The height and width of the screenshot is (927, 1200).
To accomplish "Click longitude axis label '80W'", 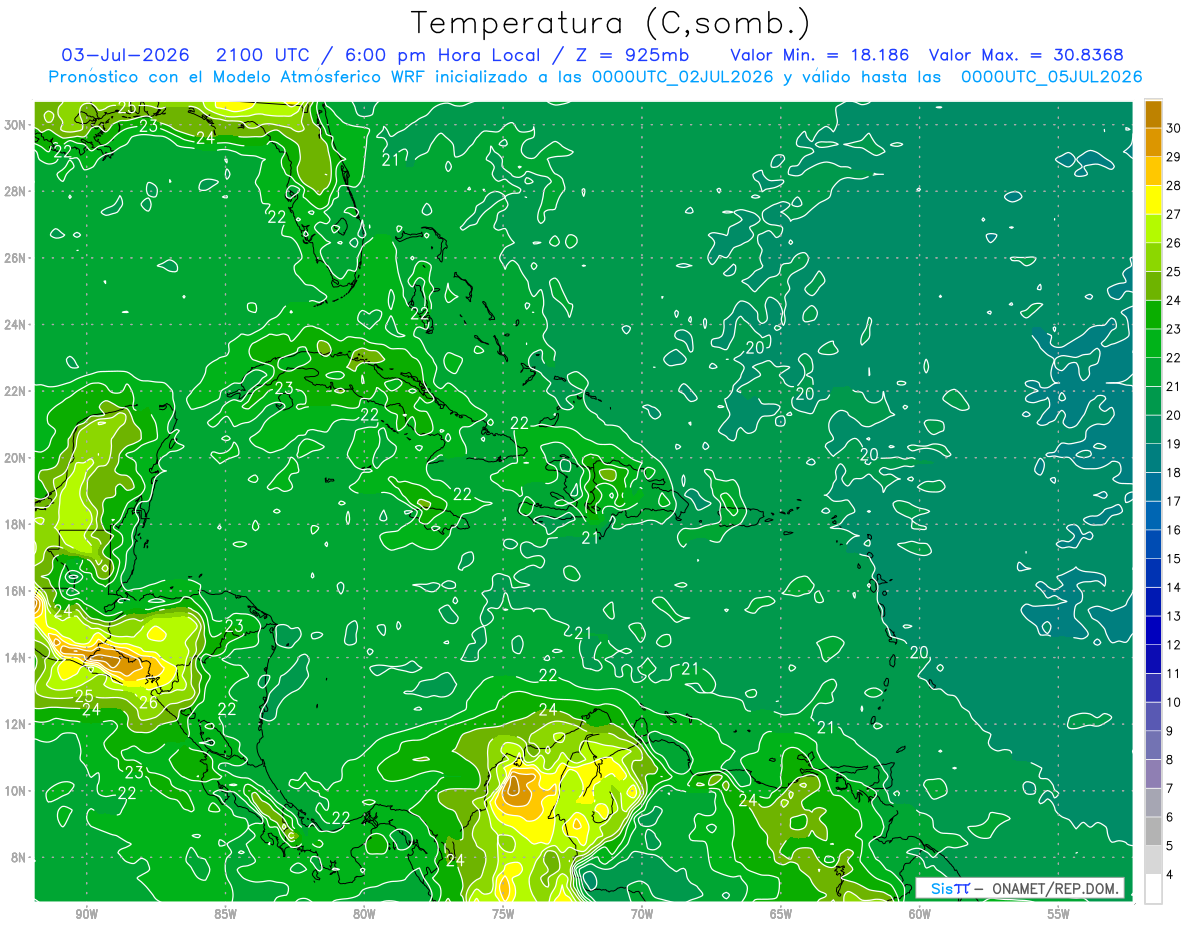I will pyautogui.click(x=364, y=914).
